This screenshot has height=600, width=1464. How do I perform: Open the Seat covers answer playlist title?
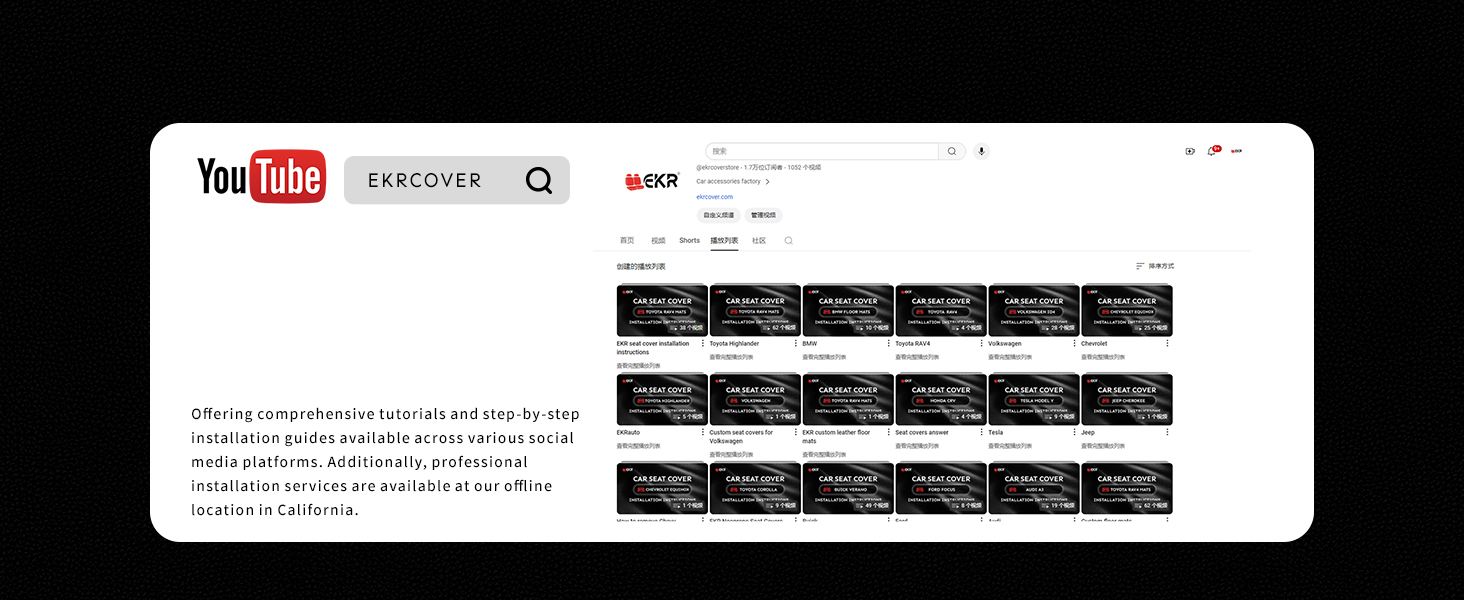pyautogui.click(x=922, y=433)
